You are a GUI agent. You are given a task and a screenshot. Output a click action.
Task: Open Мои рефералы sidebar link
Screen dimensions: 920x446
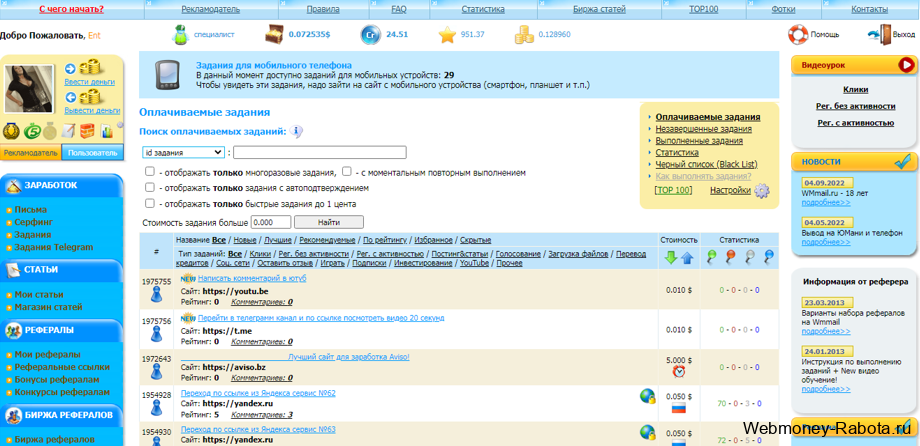pyautogui.click(x=48, y=354)
